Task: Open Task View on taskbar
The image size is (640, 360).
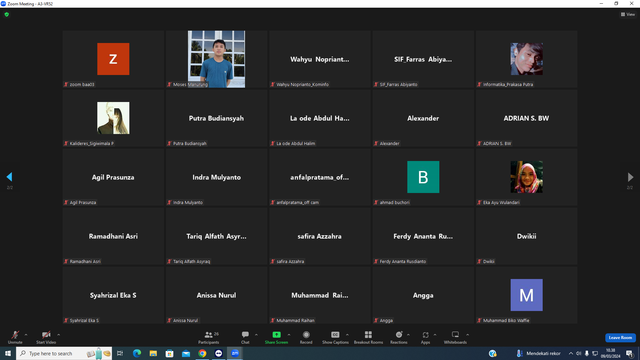Action: click(x=120, y=353)
